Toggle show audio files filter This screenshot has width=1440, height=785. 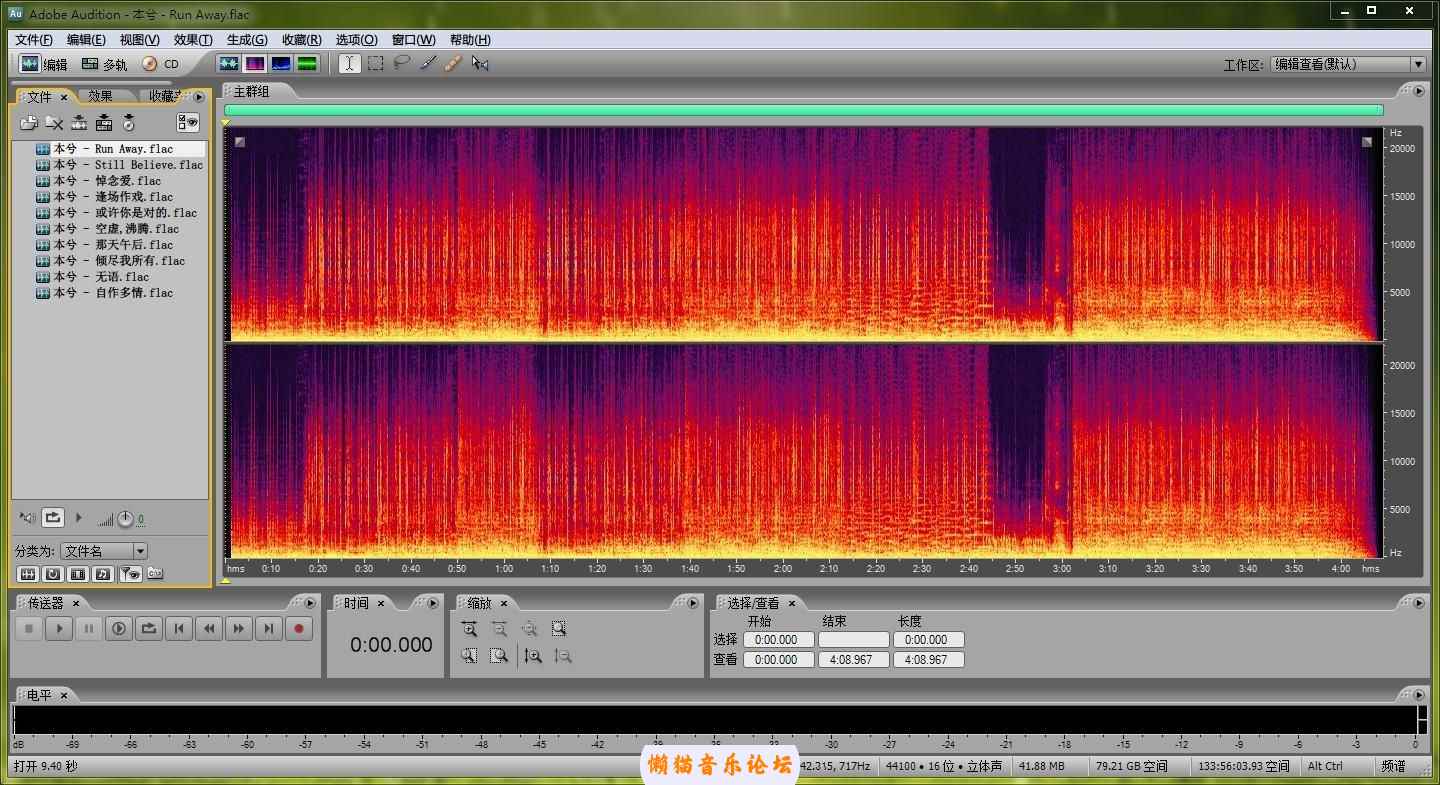(28, 574)
